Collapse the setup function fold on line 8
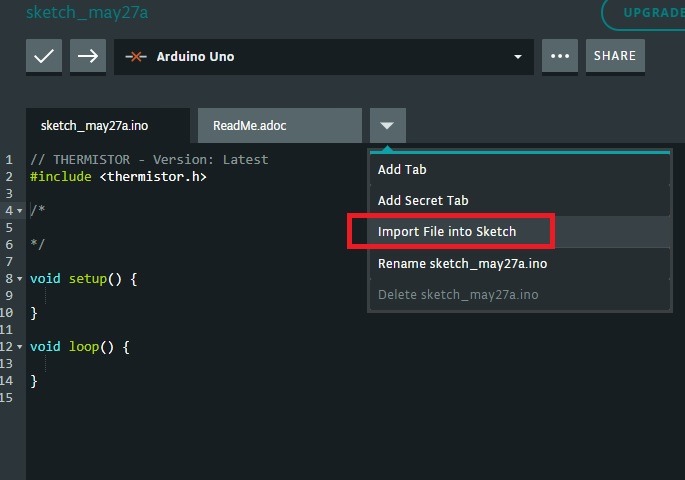 tap(20, 279)
